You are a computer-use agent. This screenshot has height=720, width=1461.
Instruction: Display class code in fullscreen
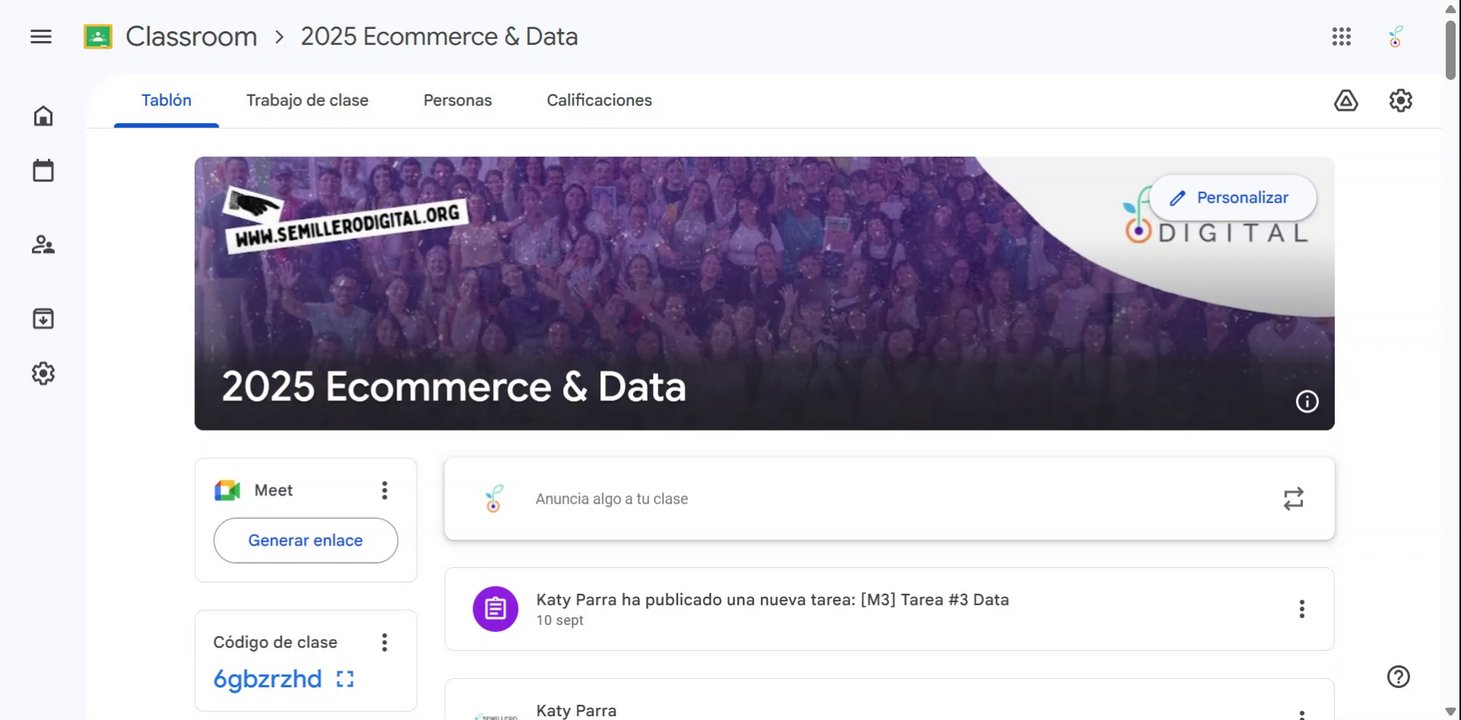[345, 680]
